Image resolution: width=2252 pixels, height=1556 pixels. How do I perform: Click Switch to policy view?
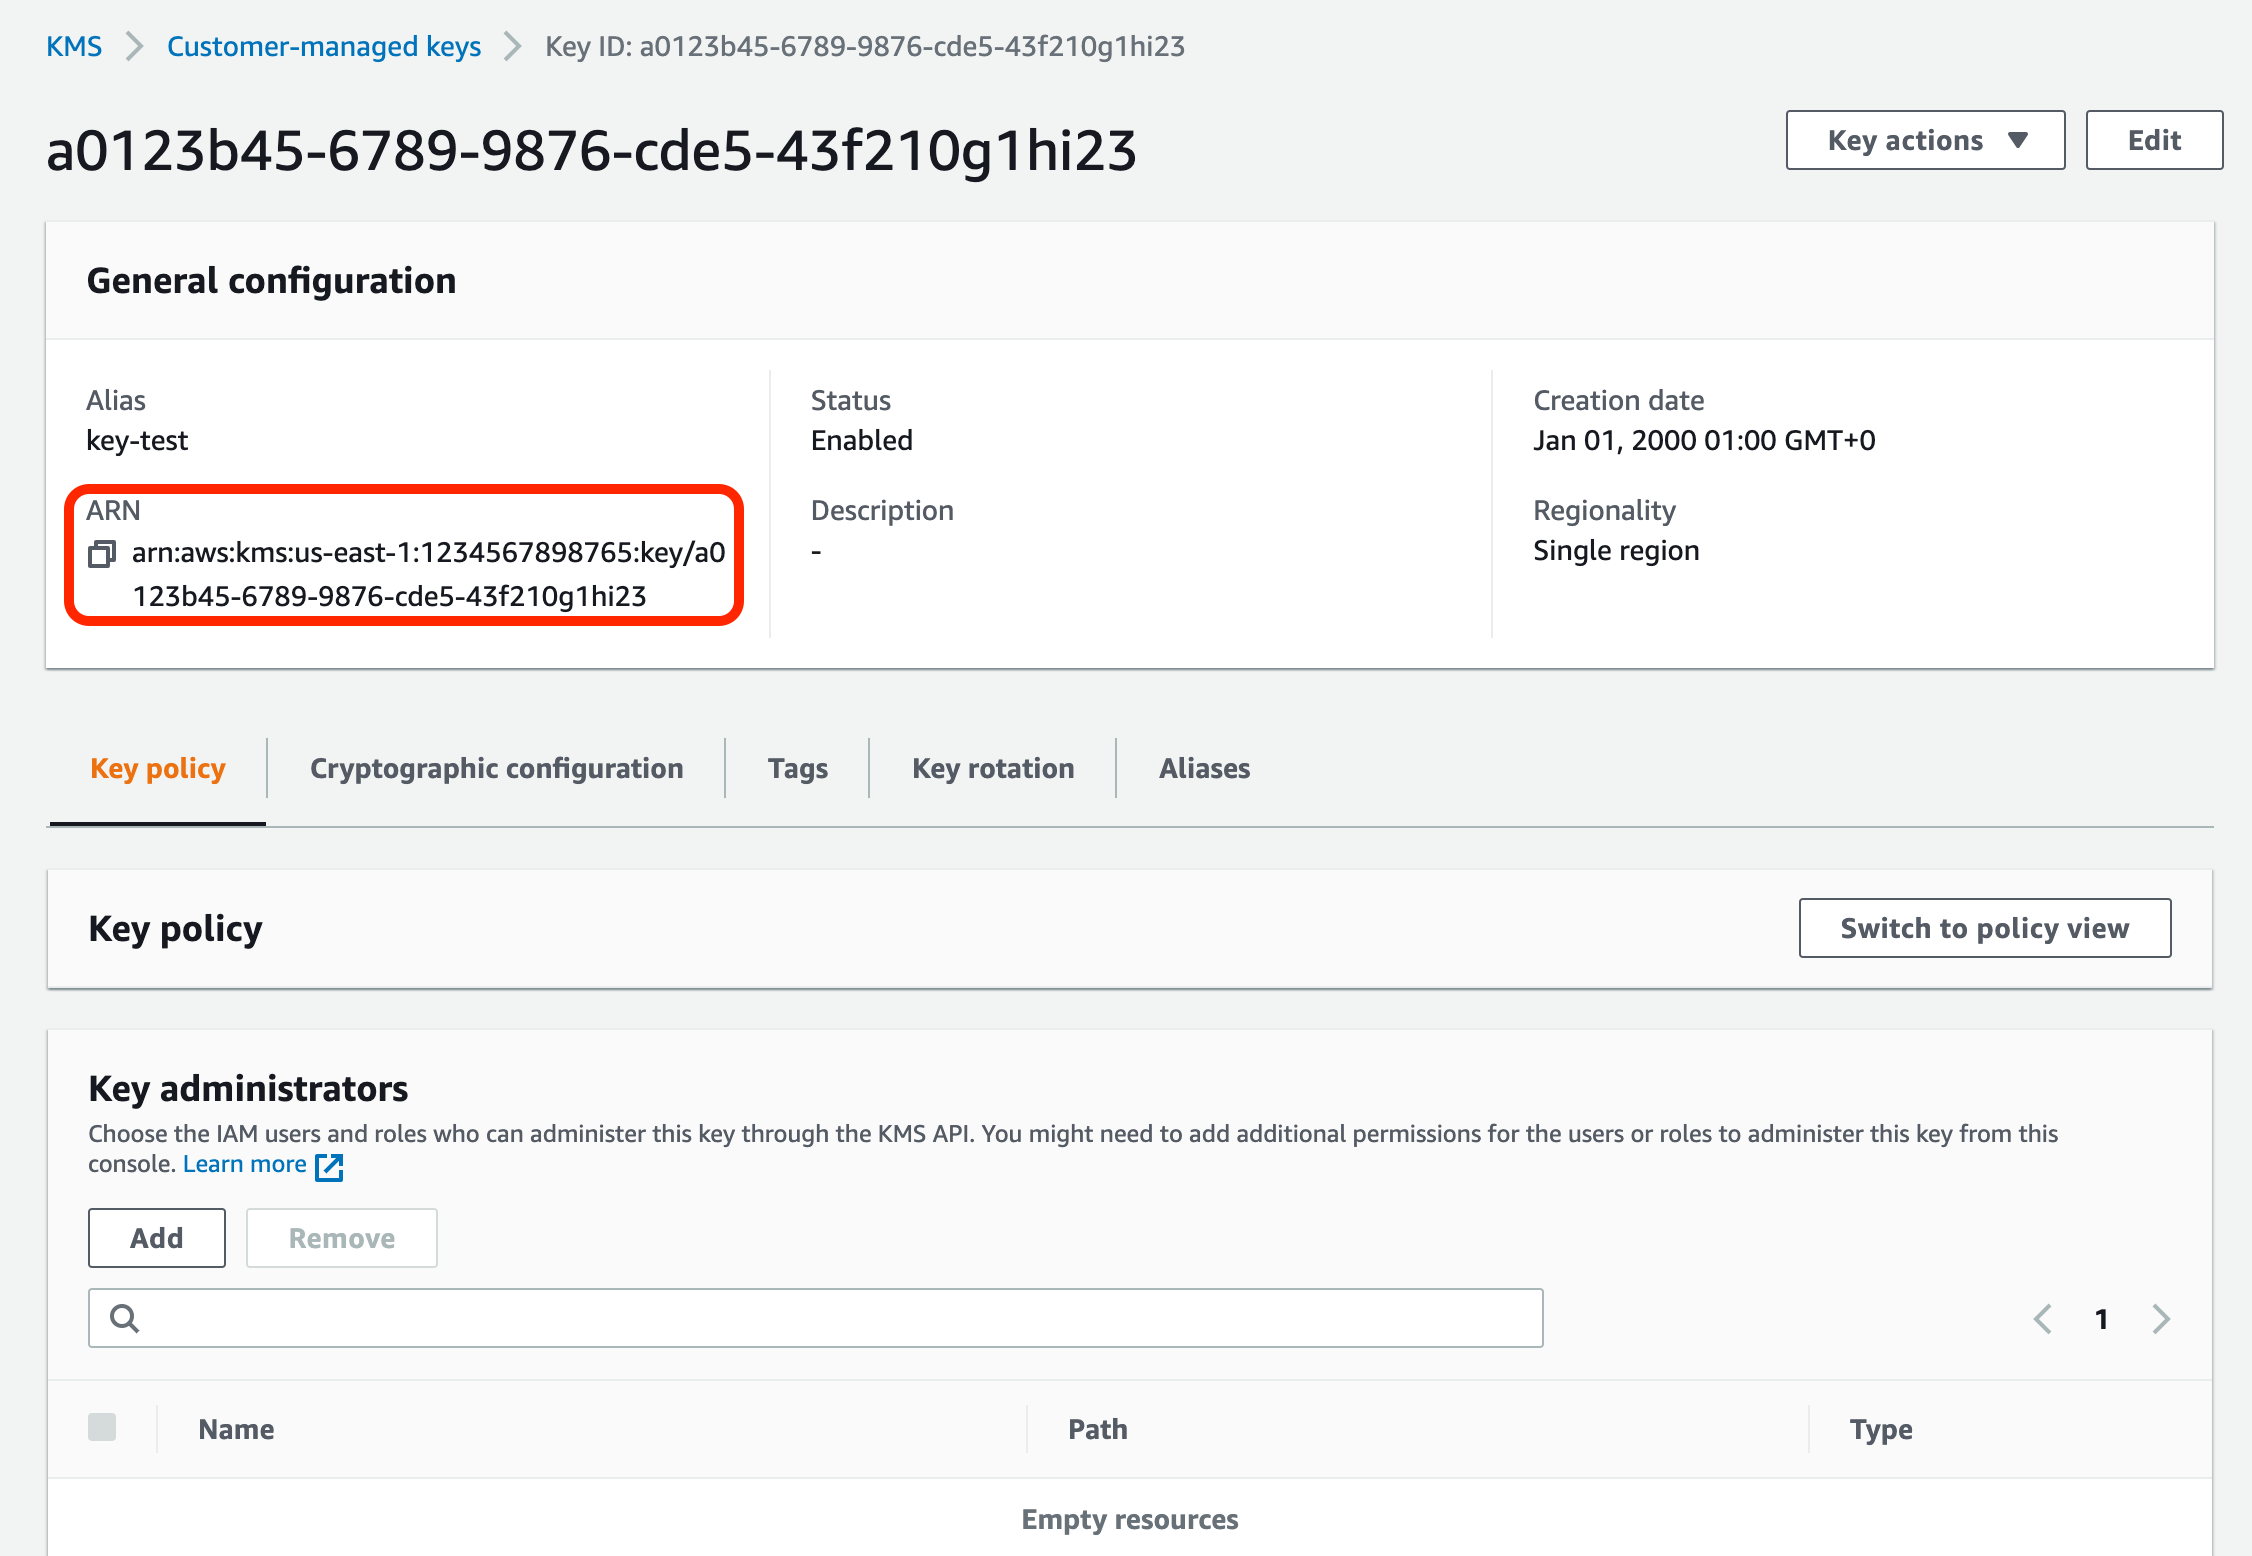1984,928
